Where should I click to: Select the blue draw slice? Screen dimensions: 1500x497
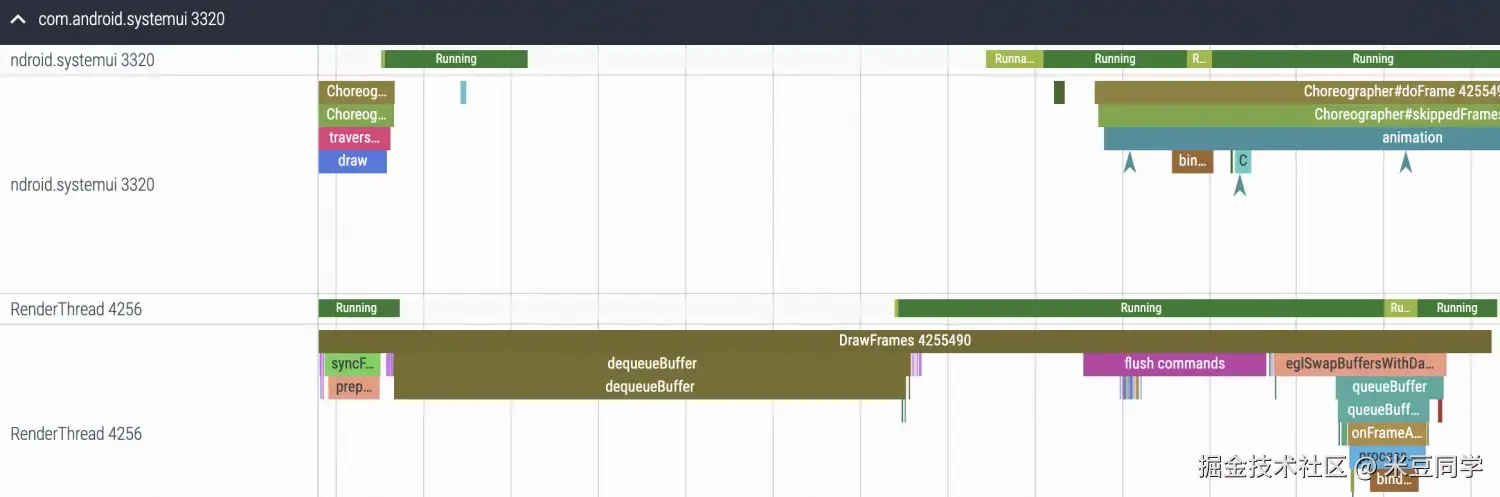[352, 161]
